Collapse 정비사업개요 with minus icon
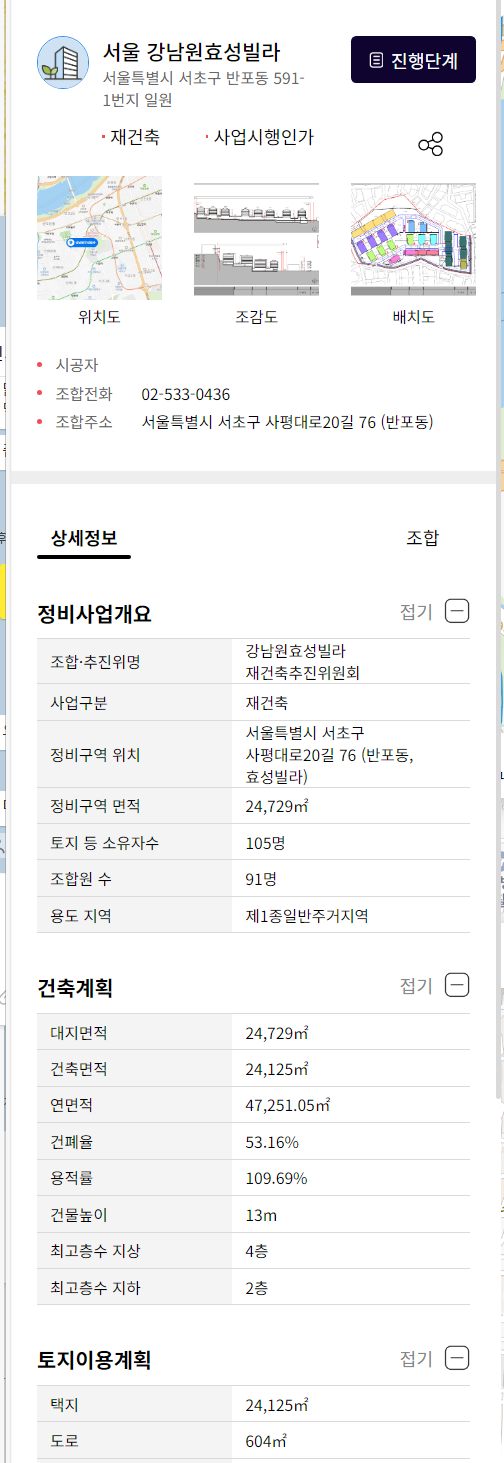 (457, 611)
